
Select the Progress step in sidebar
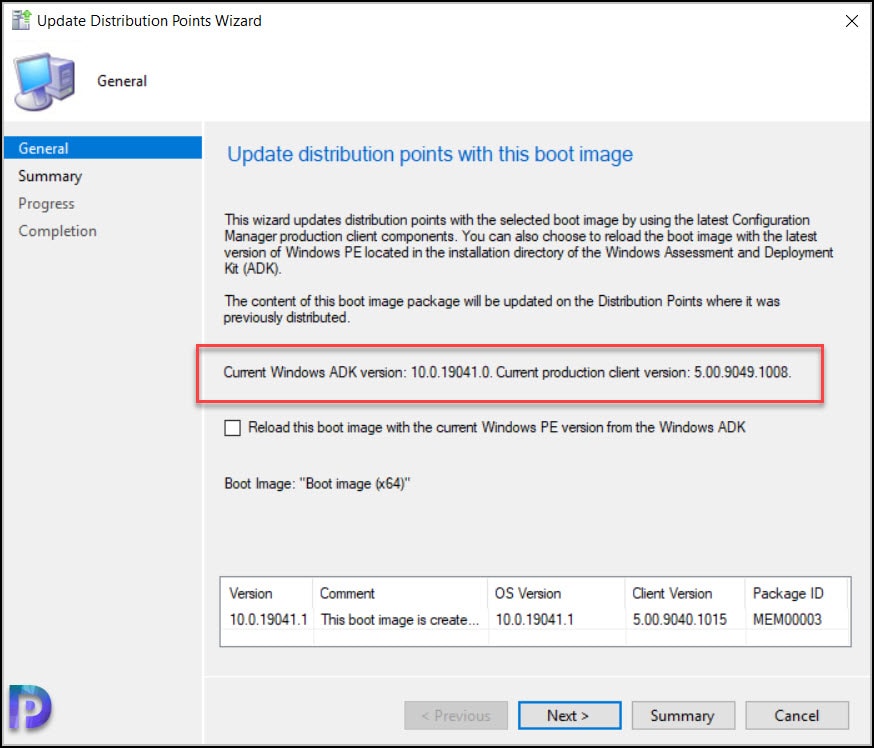pos(46,203)
